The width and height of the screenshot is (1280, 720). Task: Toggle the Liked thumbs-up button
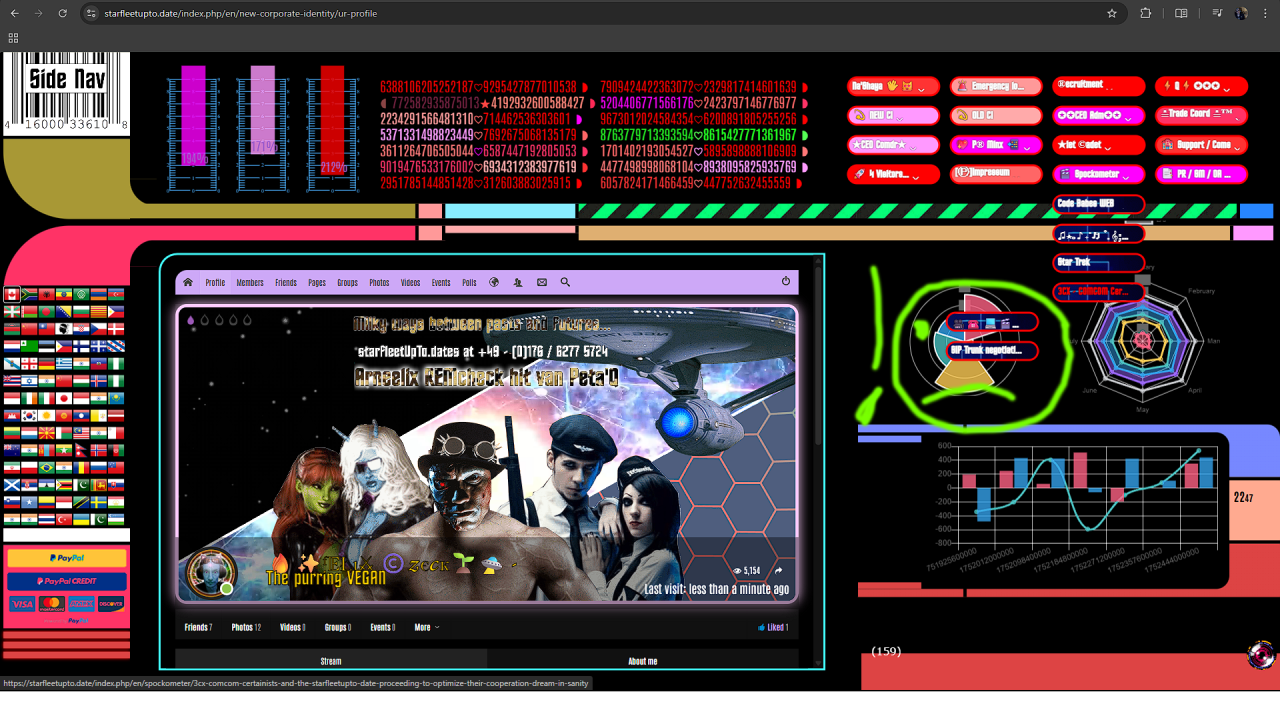pos(773,628)
